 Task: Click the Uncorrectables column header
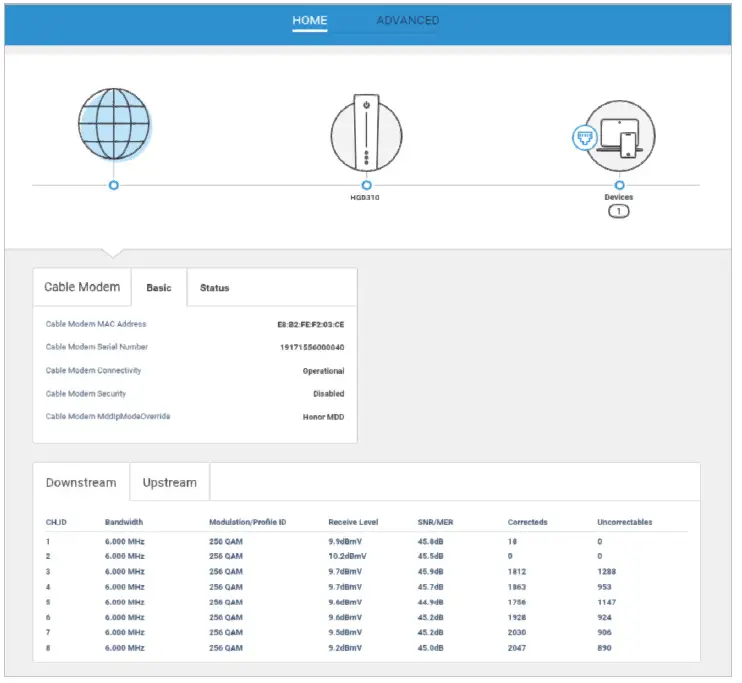[x=624, y=522]
